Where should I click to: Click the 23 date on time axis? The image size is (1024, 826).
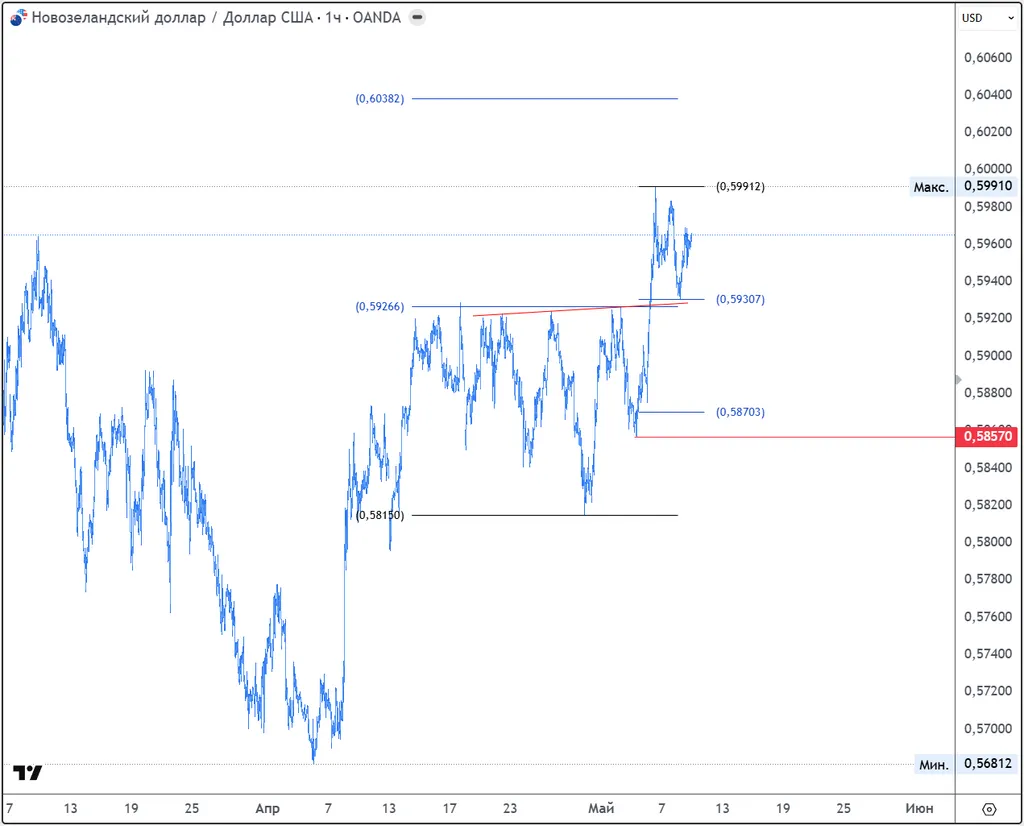click(510, 809)
